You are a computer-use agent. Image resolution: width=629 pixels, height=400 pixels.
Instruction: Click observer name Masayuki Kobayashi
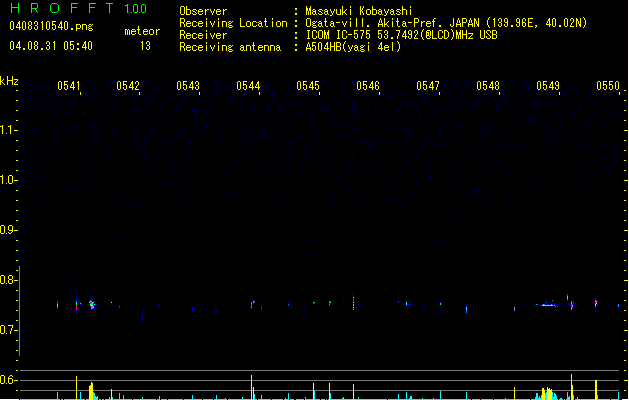(359, 11)
